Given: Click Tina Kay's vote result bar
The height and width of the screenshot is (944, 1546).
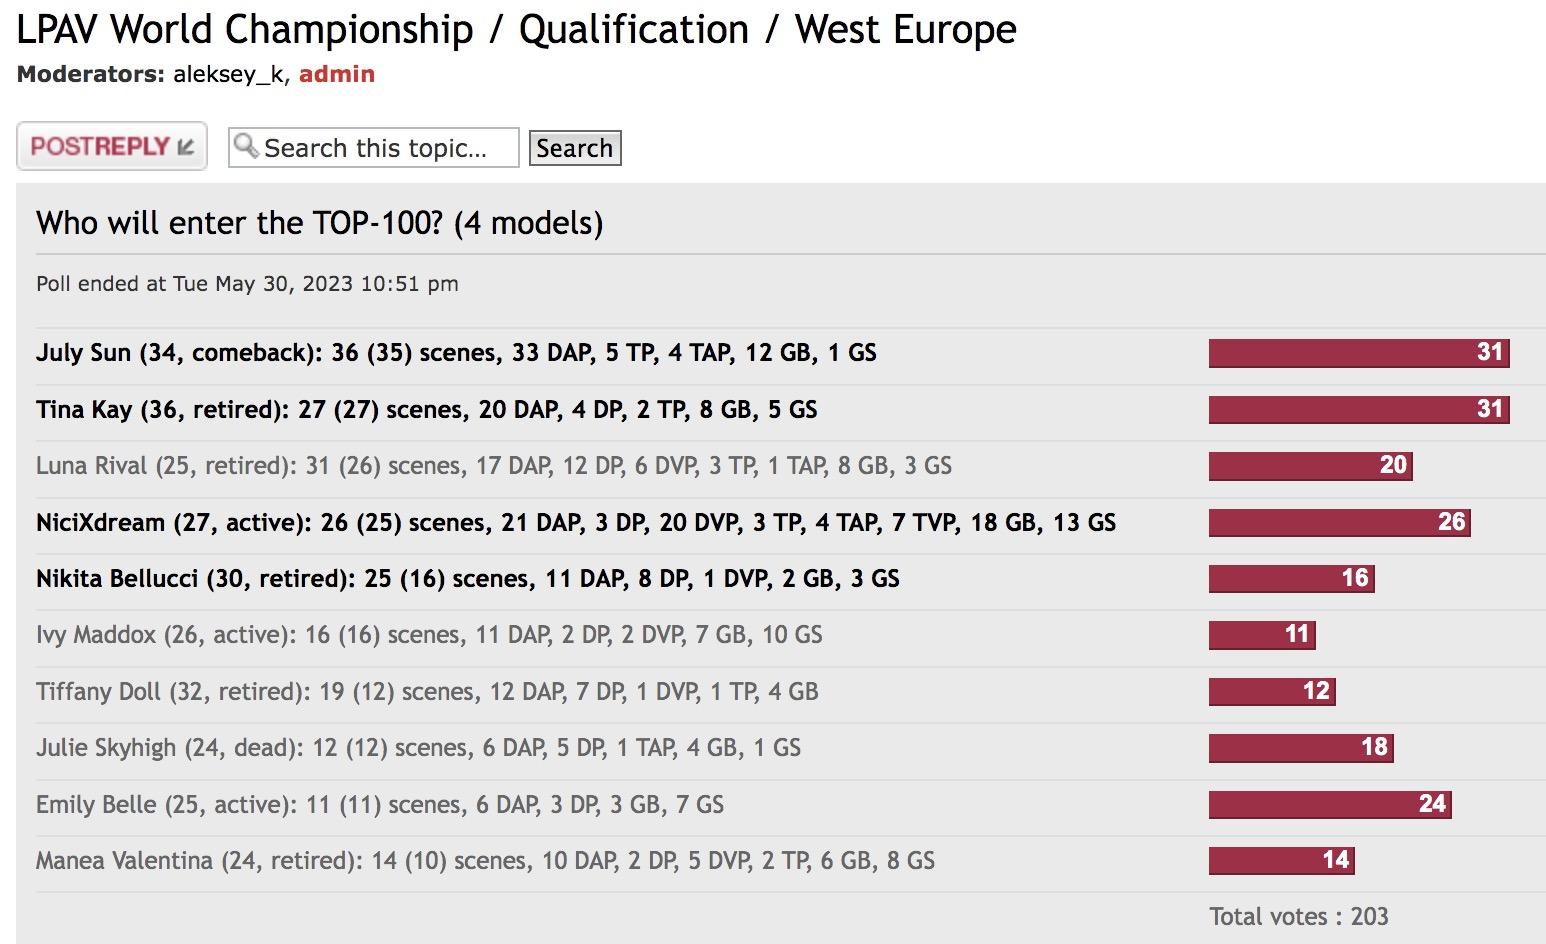Looking at the screenshot, I should click(1358, 409).
